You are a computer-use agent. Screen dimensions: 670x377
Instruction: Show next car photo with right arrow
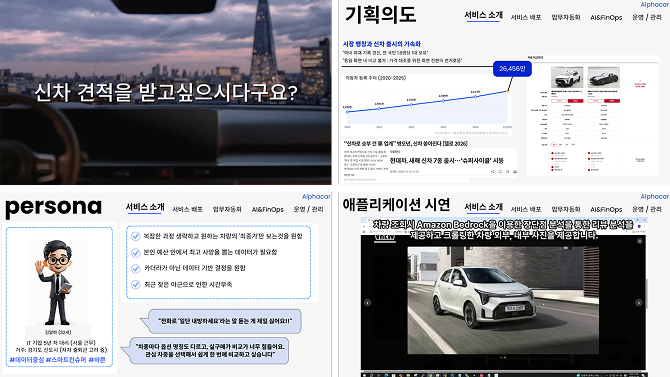tap(639, 303)
